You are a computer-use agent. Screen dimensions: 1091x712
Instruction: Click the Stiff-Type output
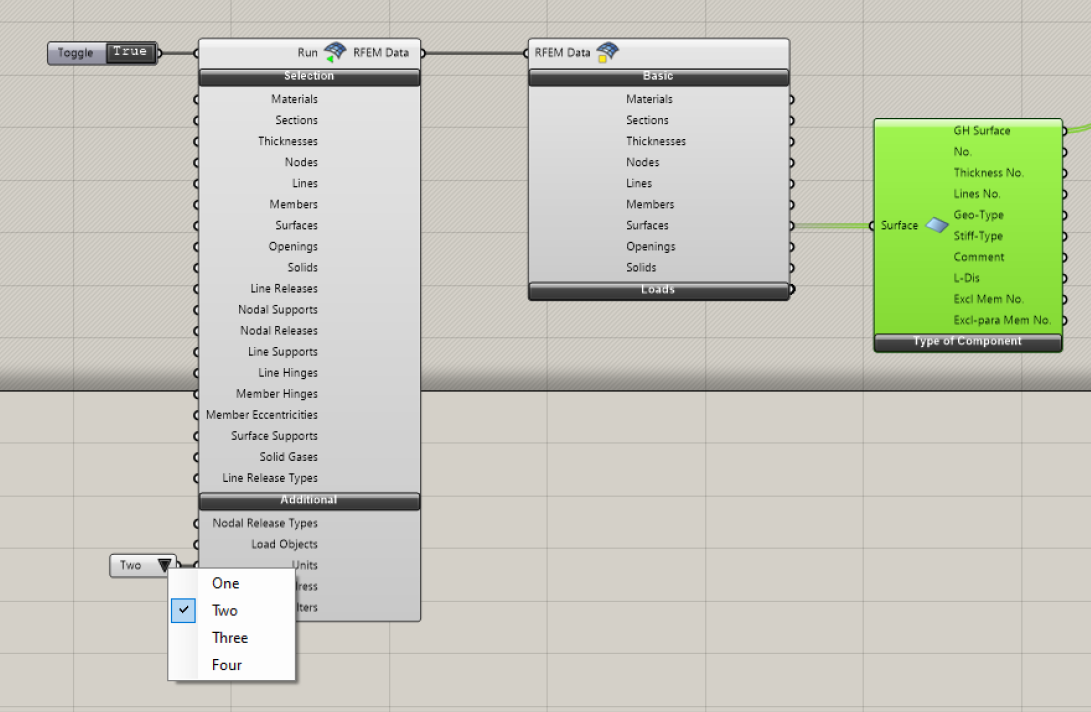978,236
